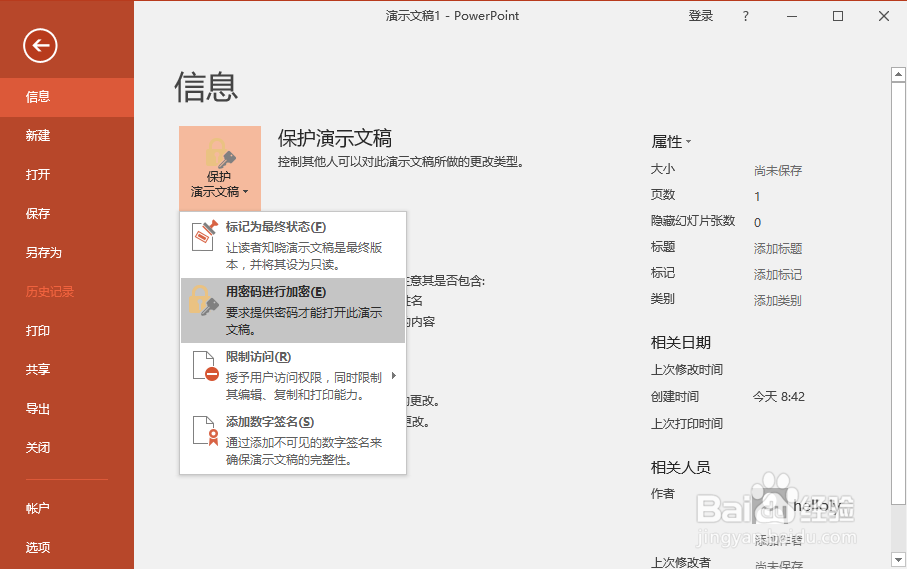The image size is (907, 569).
Task: Click the 用密码进行加密 lock and key icon
Action: [204, 301]
